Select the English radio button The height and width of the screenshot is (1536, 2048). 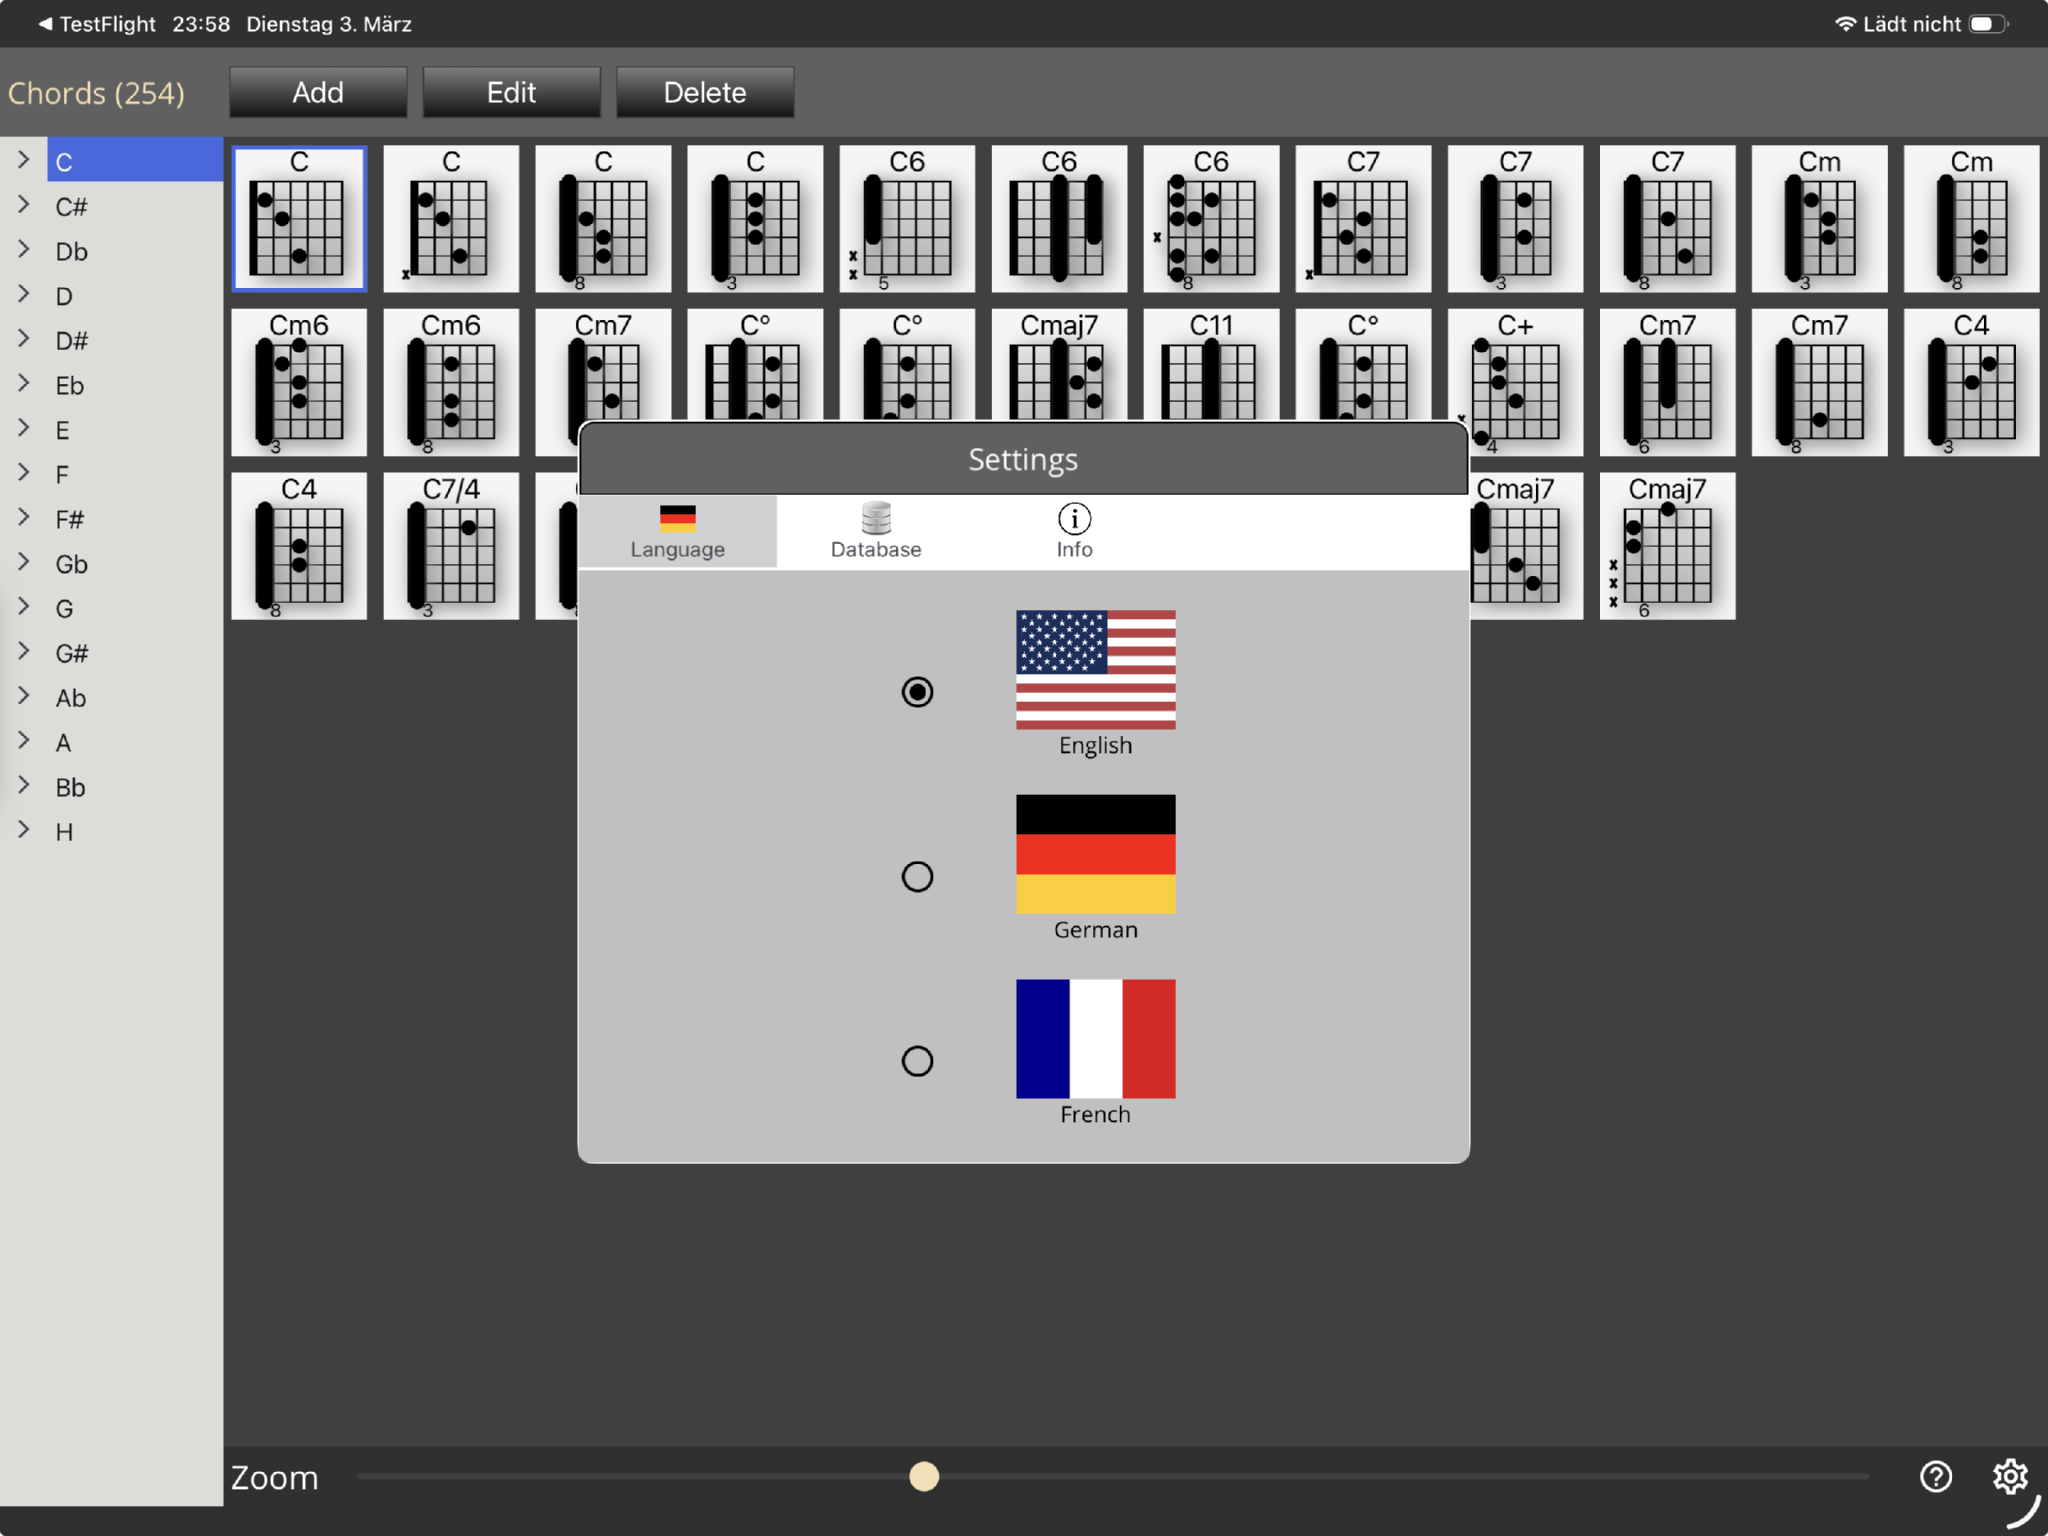pos(917,692)
